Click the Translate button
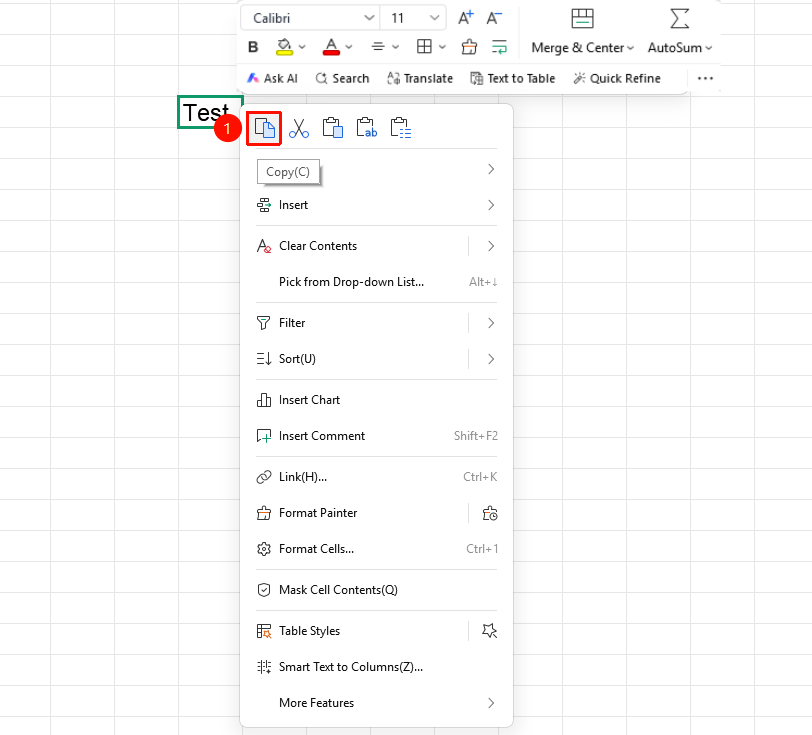Viewport: 812px width, 735px height. pyautogui.click(x=419, y=78)
